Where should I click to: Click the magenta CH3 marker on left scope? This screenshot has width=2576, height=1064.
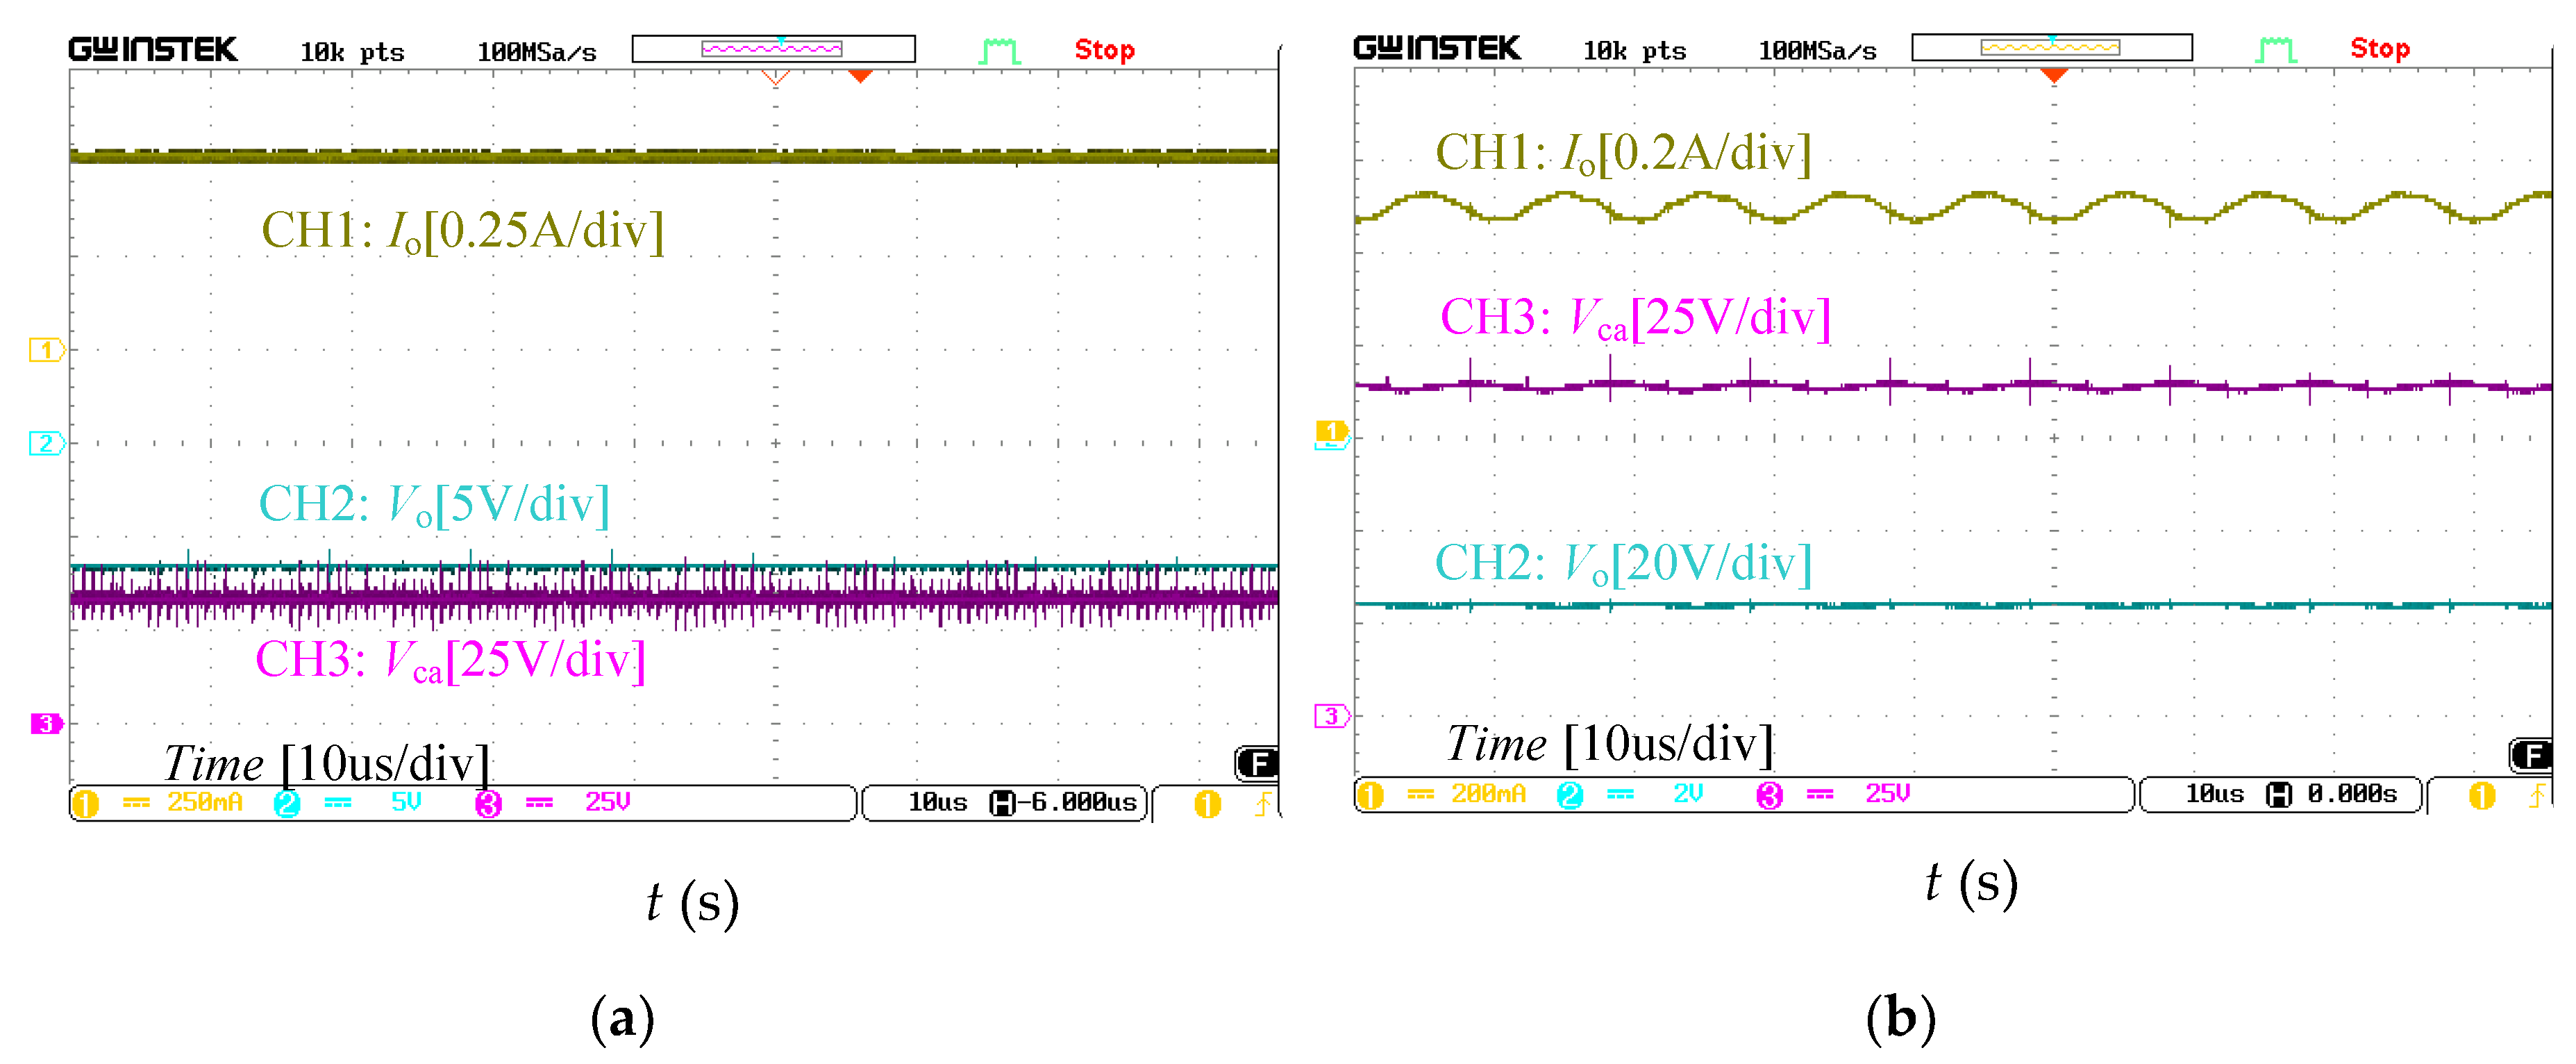[x=46, y=723]
